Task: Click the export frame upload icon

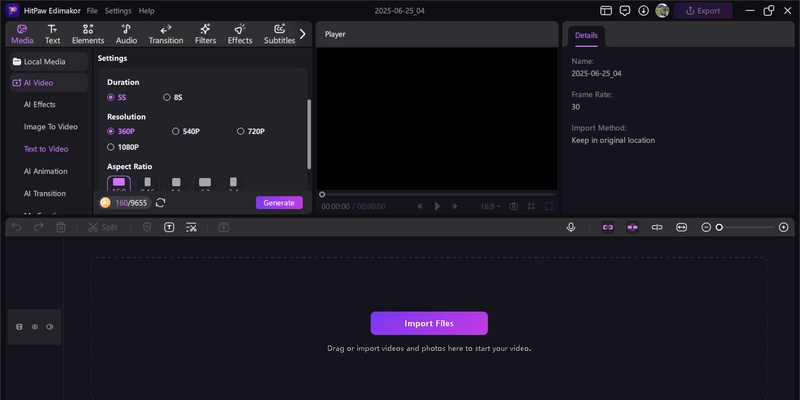Action: tap(223, 228)
